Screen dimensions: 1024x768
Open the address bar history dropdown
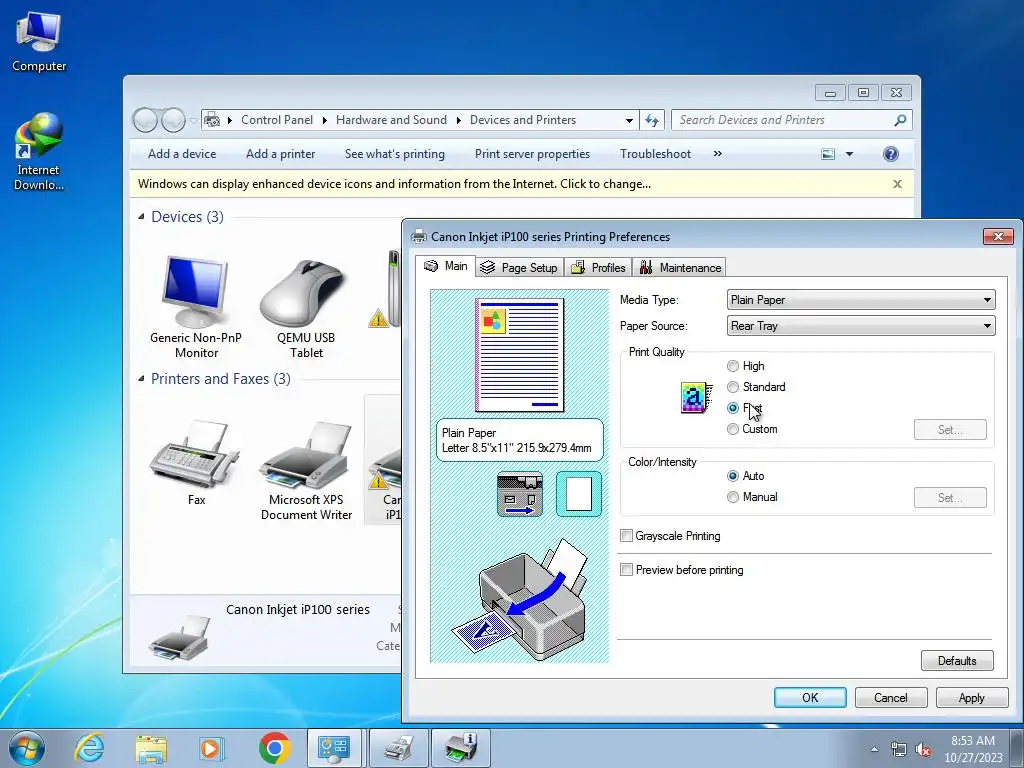(629, 120)
